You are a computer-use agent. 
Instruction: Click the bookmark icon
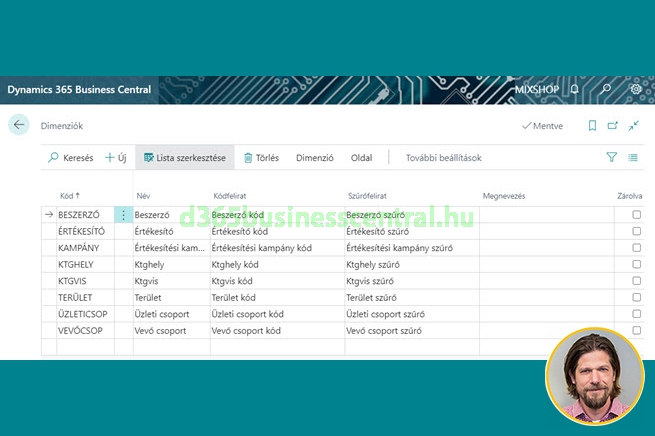click(592, 126)
